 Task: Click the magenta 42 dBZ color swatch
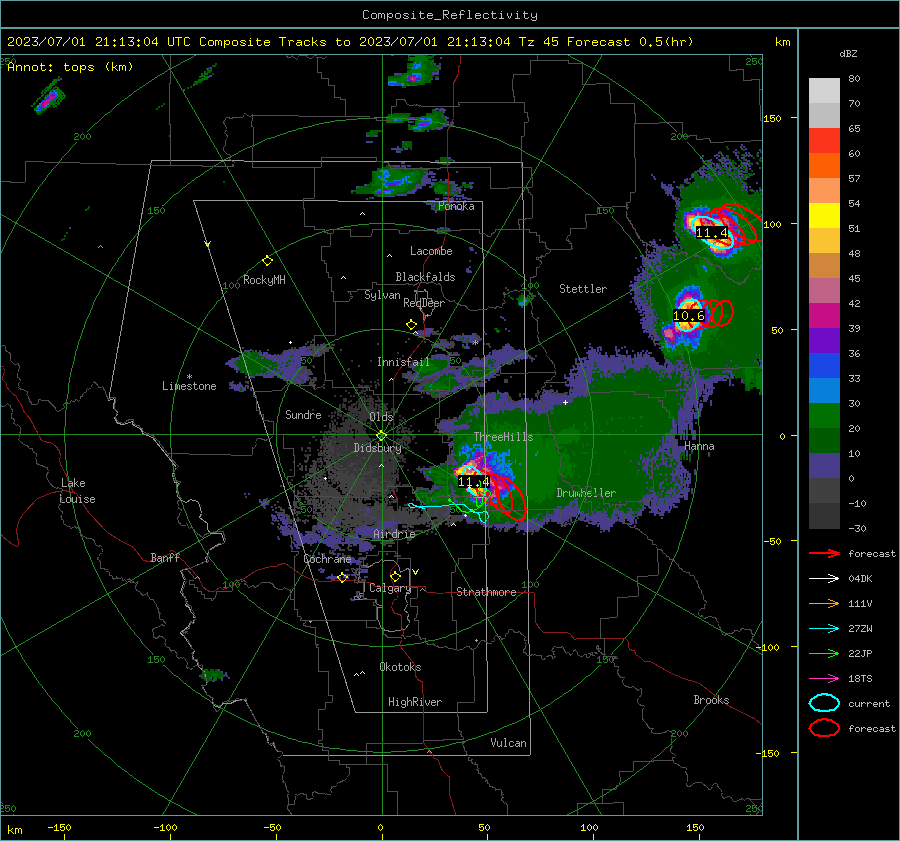coord(824,316)
